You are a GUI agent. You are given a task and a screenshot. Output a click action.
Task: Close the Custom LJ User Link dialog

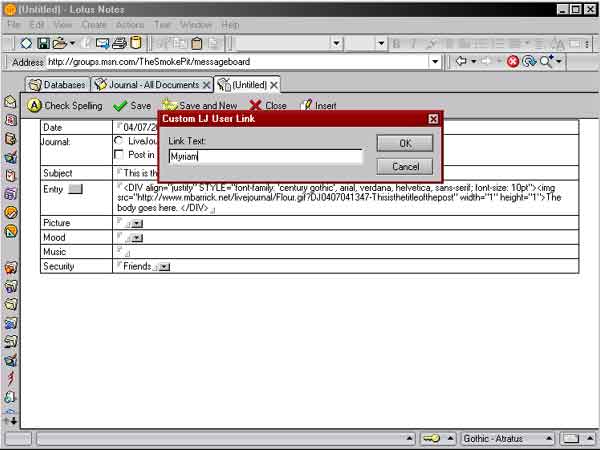pyautogui.click(x=433, y=119)
